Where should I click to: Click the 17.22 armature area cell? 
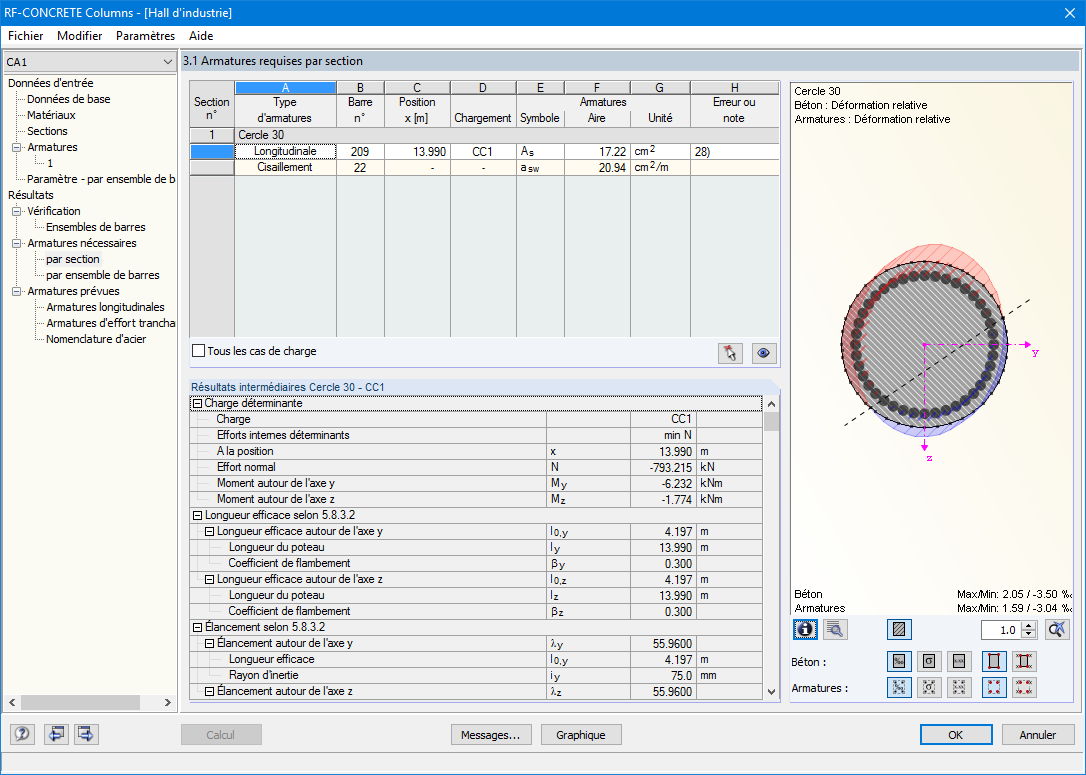coord(597,152)
